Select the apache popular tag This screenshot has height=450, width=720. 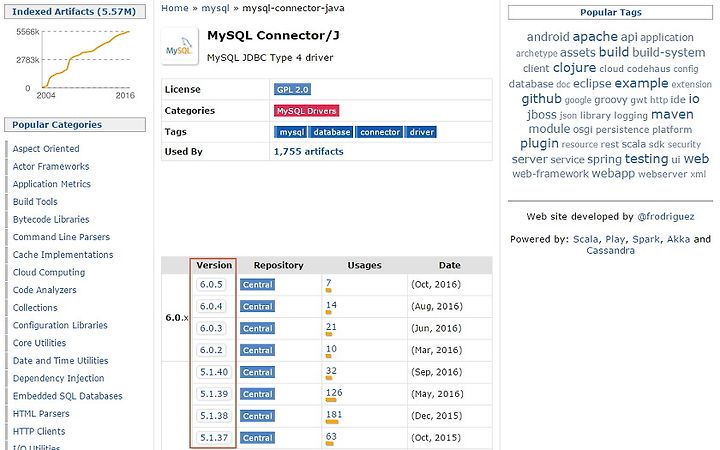click(x=595, y=37)
